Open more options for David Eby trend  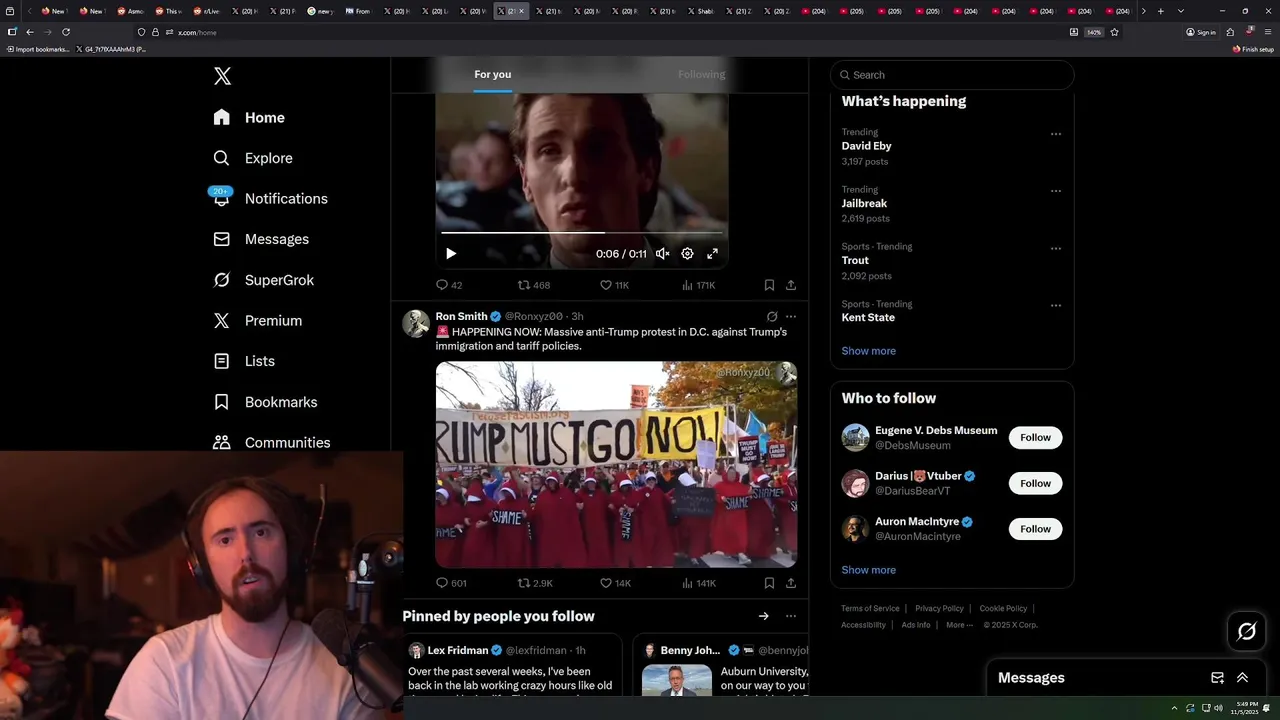tap(1055, 134)
